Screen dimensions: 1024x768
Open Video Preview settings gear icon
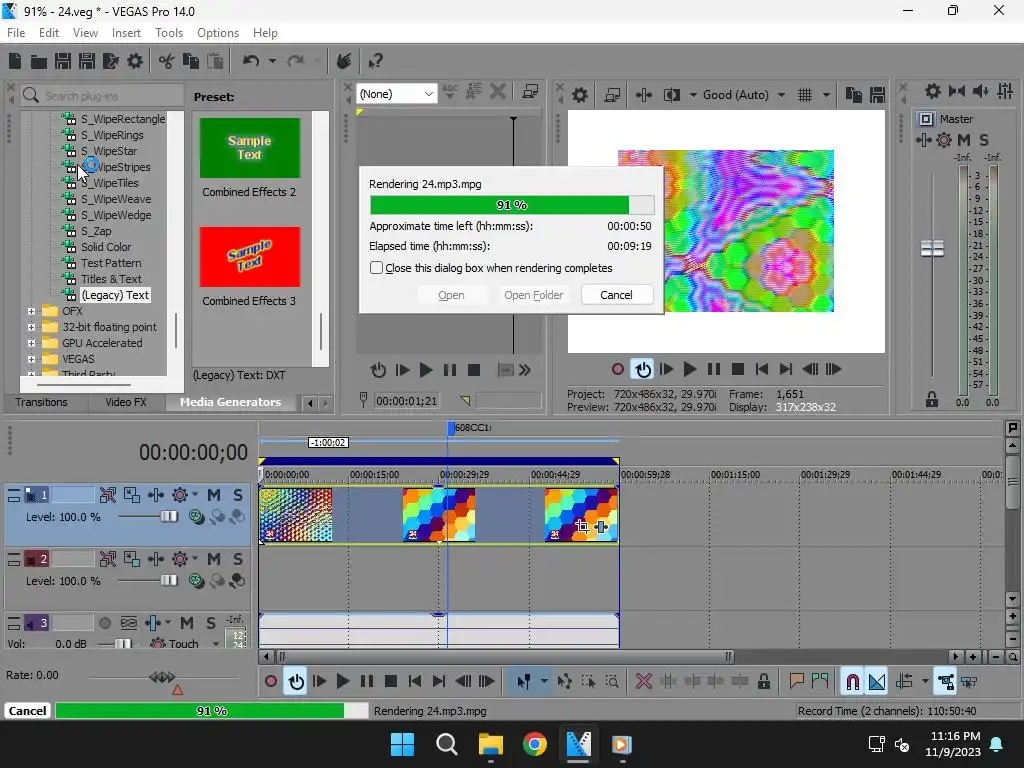click(x=580, y=95)
